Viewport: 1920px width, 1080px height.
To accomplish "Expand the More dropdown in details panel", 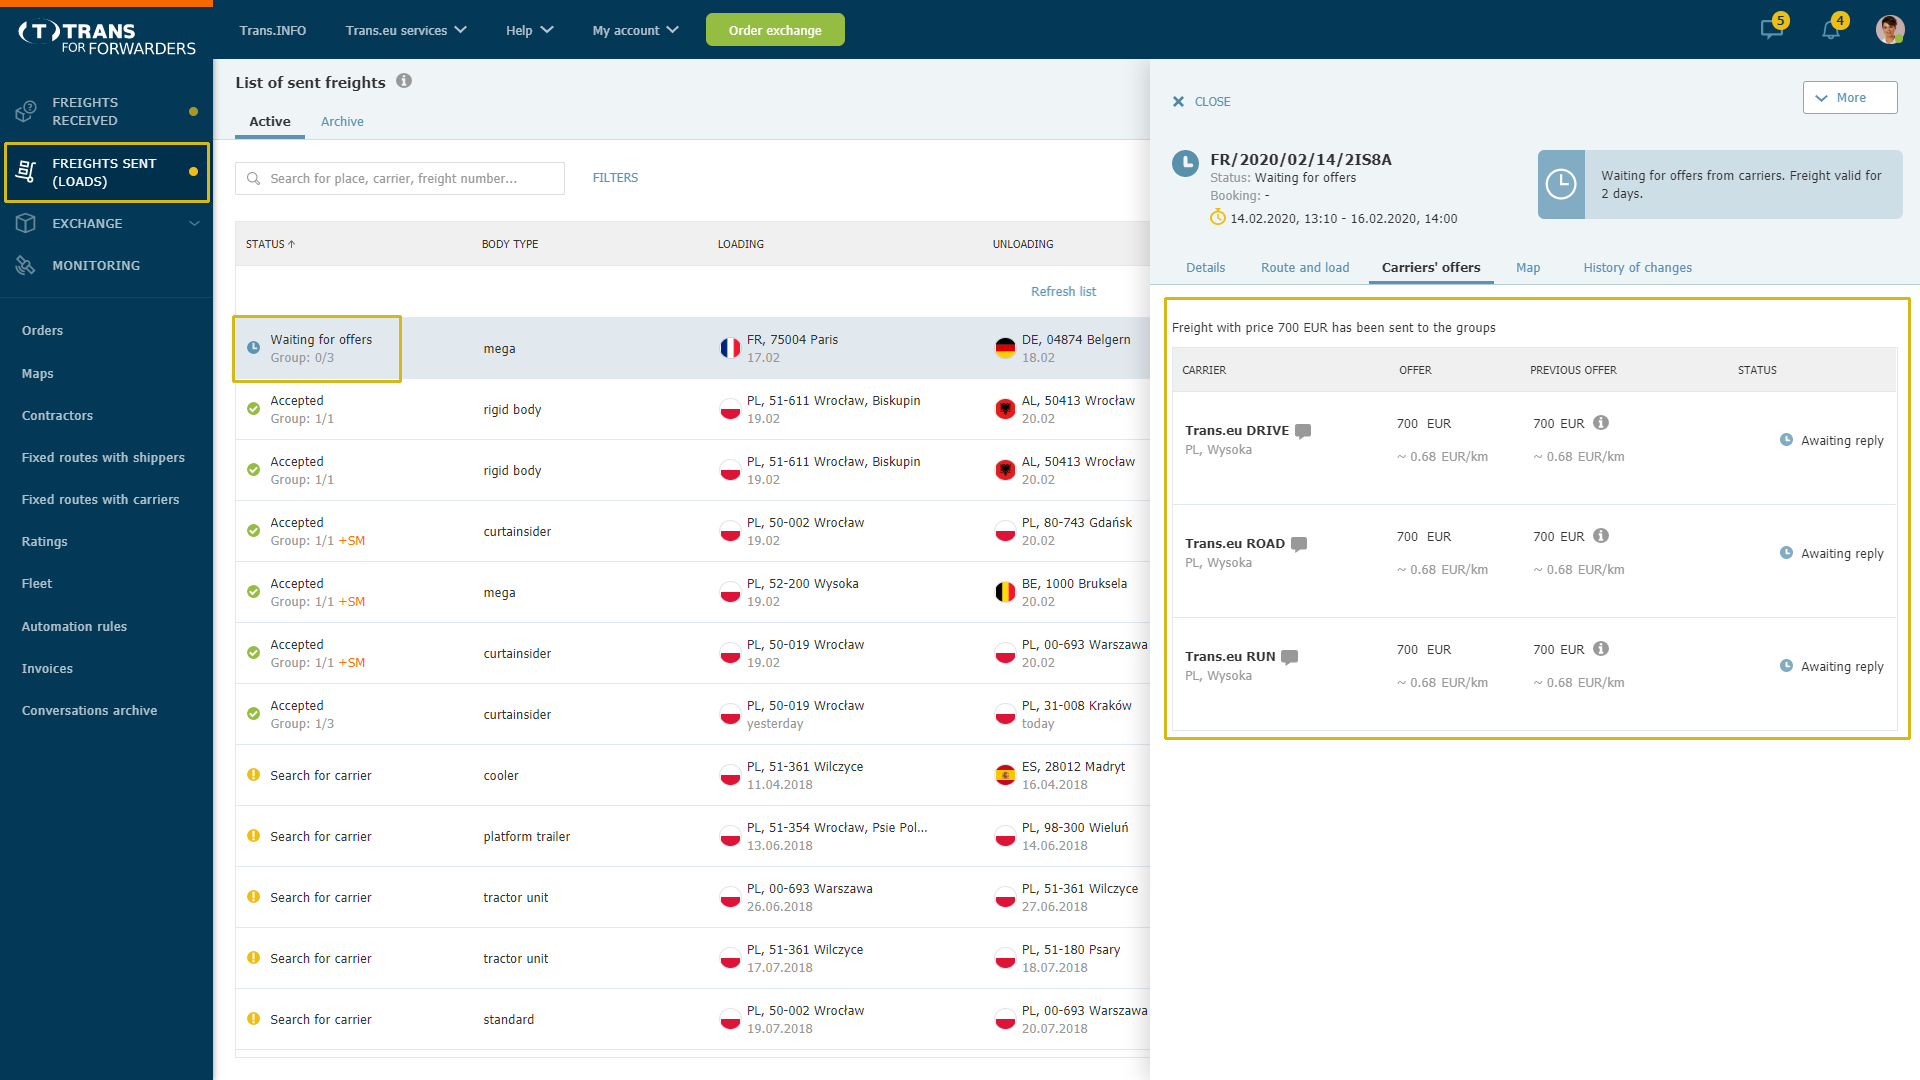I will pyautogui.click(x=1849, y=98).
